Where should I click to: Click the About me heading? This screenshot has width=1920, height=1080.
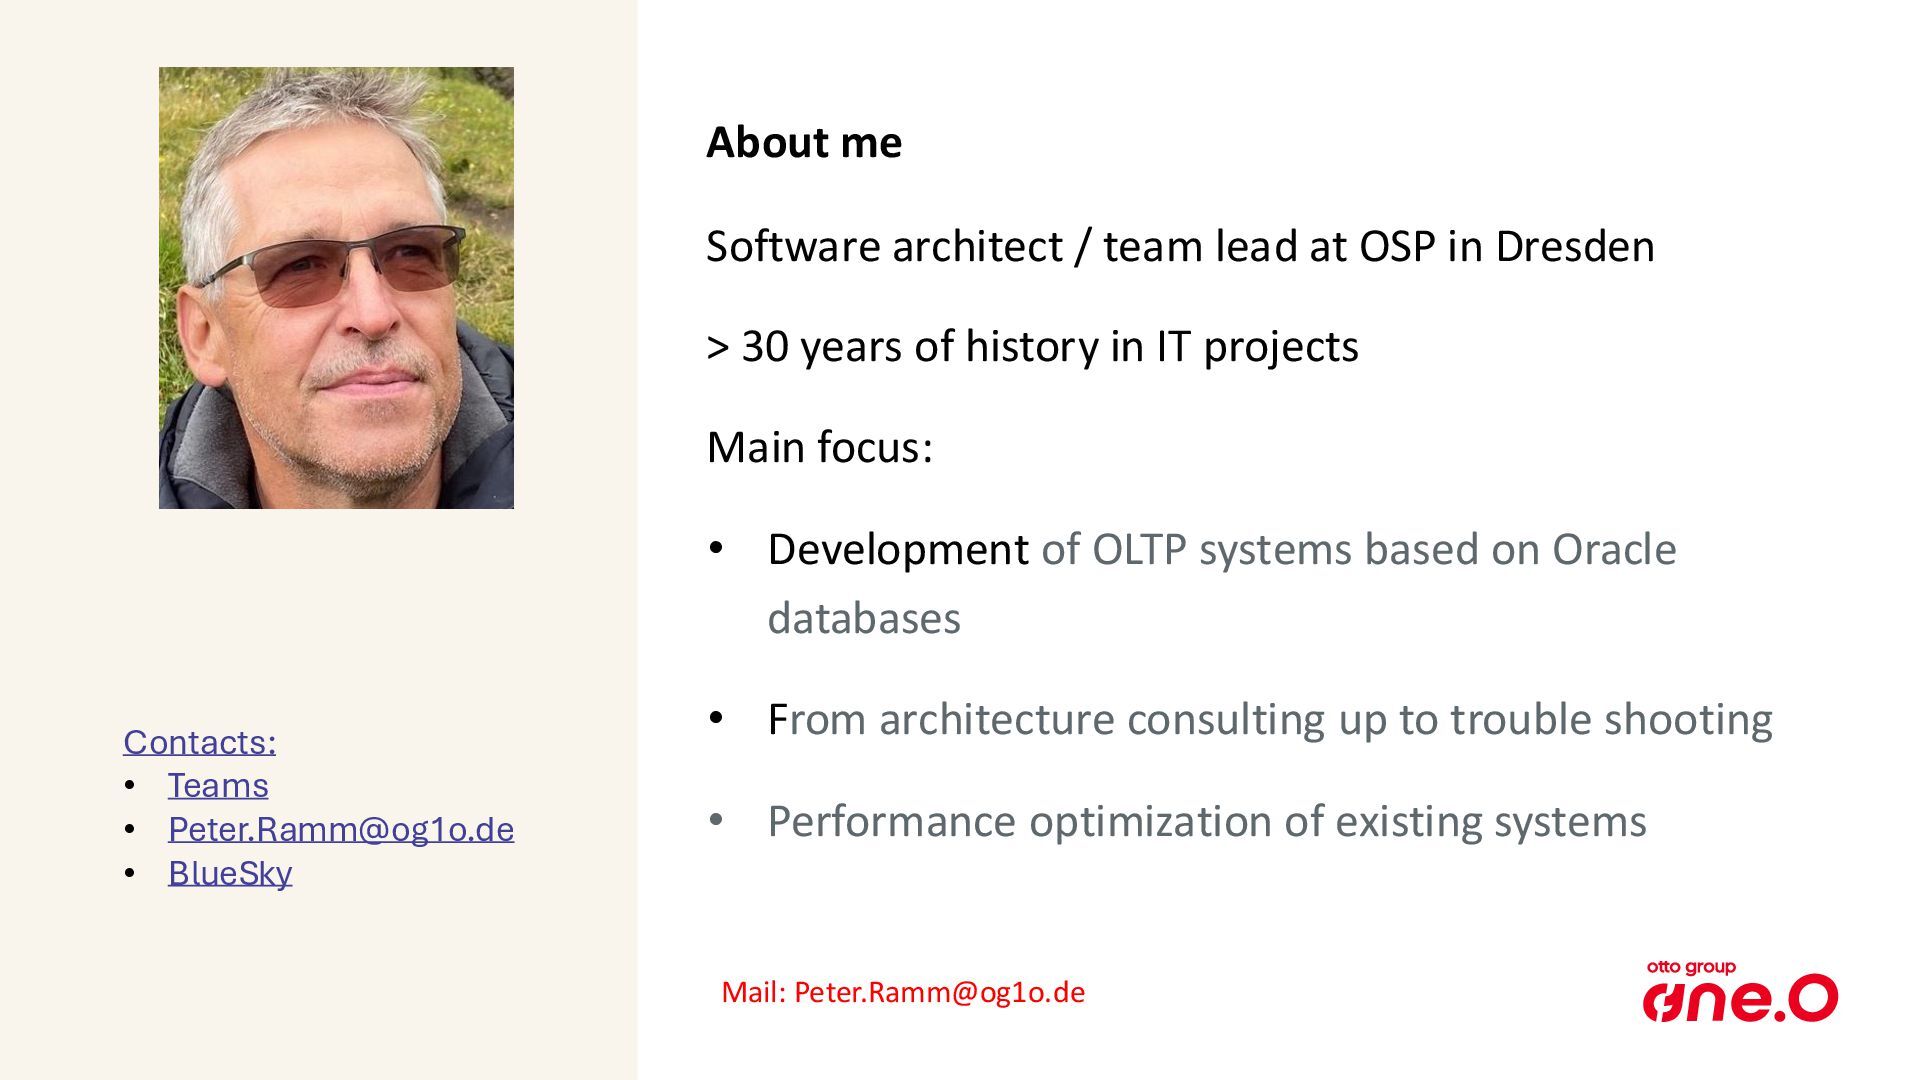coord(804,142)
